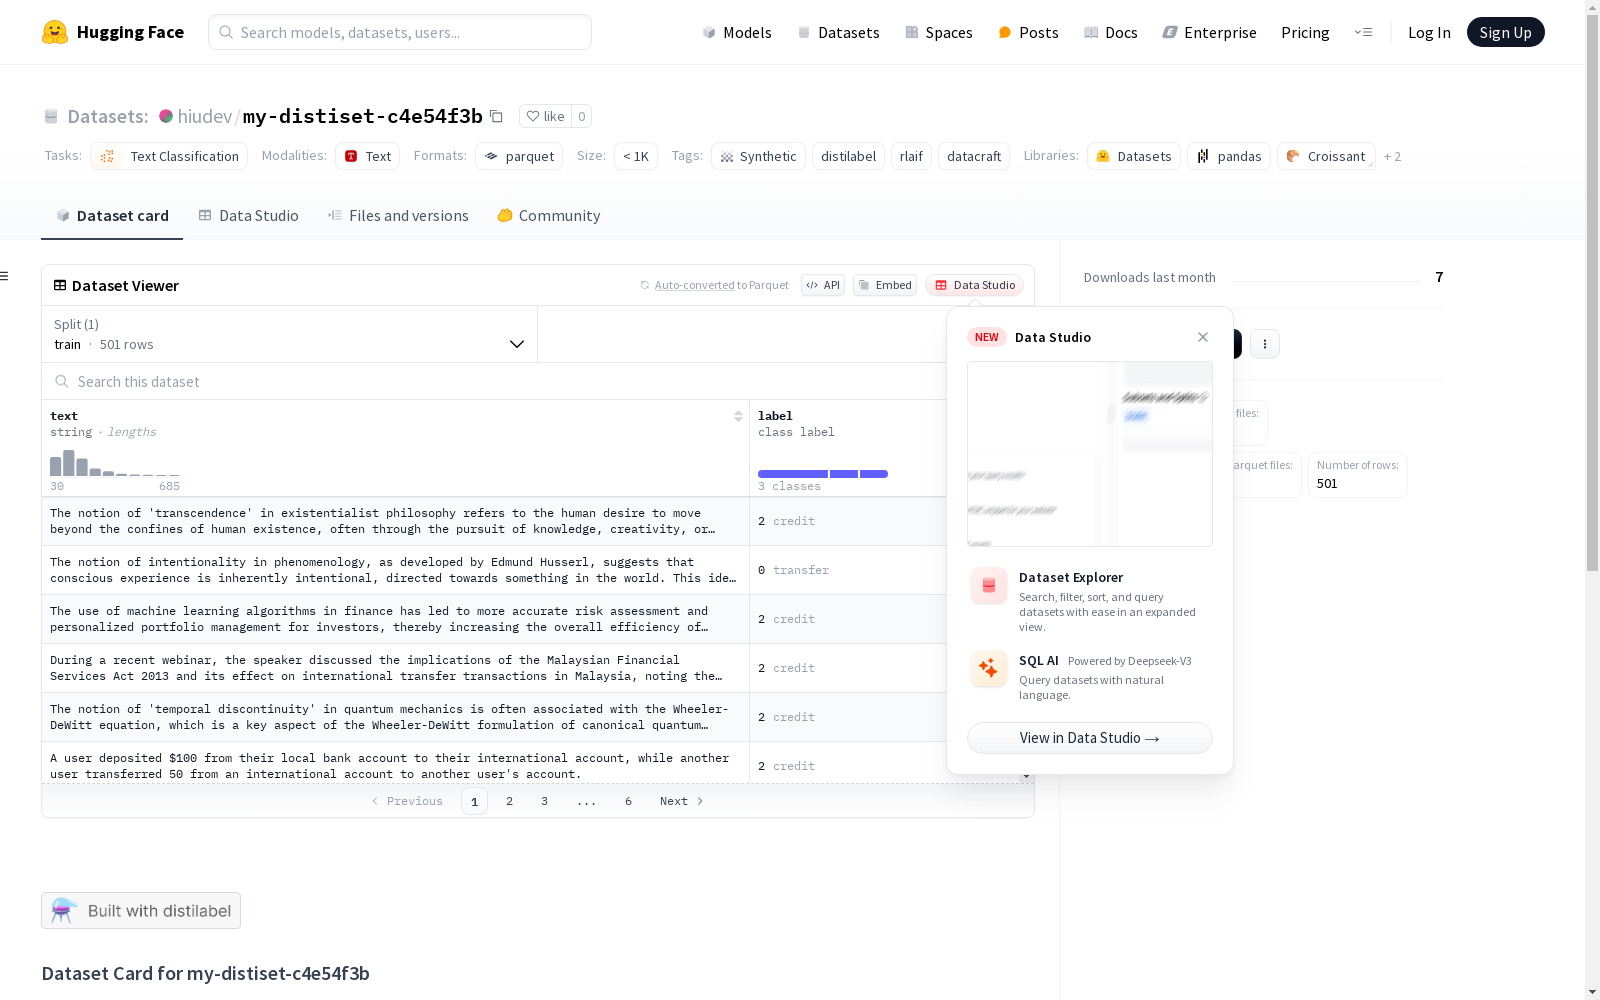Select the label cell reading "0 transfer"
This screenshot has width=1600, height=1000.
click(848, 570)
